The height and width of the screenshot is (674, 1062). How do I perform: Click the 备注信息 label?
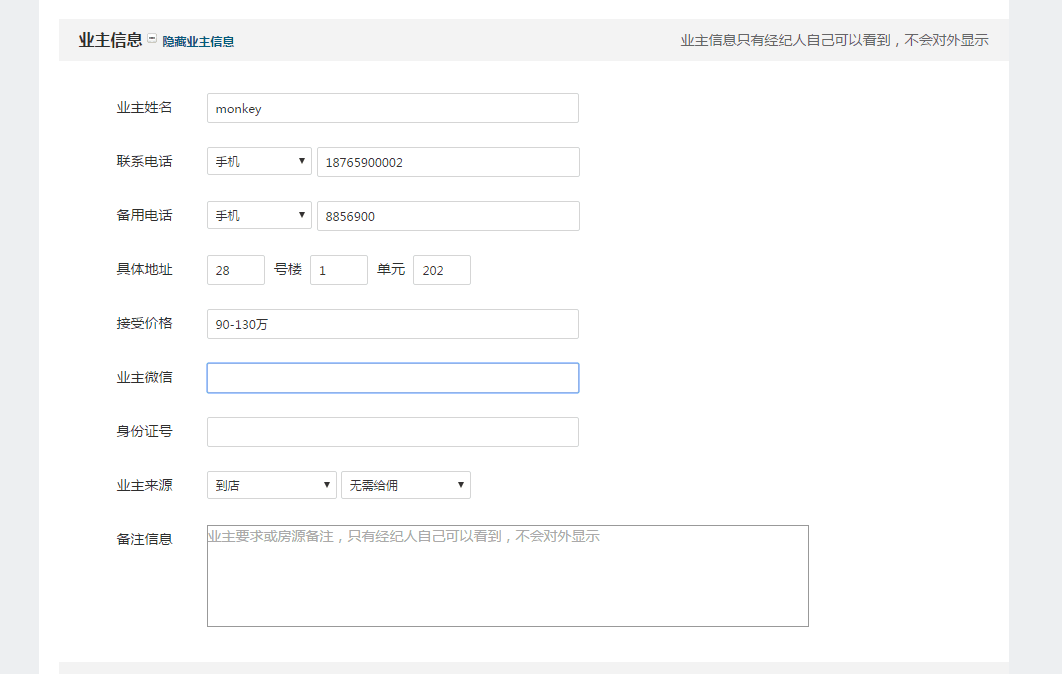[144, 539]
